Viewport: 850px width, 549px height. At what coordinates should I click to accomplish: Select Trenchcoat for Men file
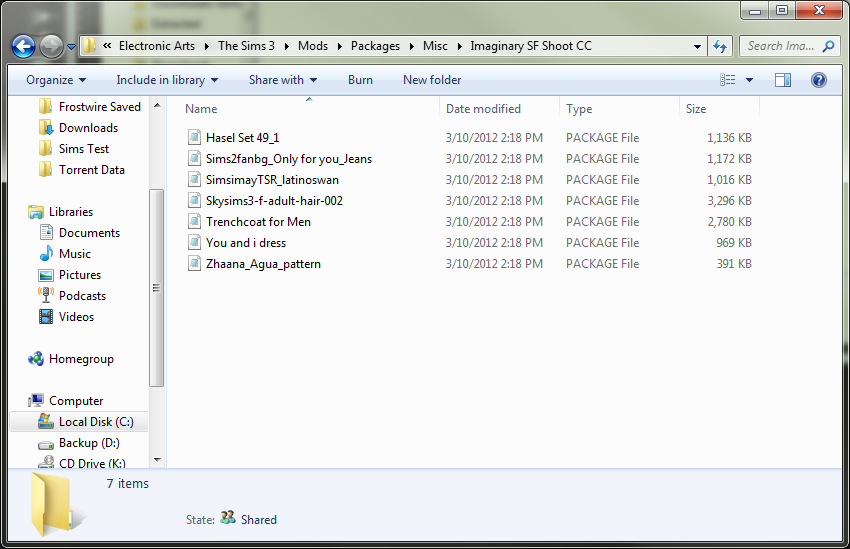tap(258, 222)
